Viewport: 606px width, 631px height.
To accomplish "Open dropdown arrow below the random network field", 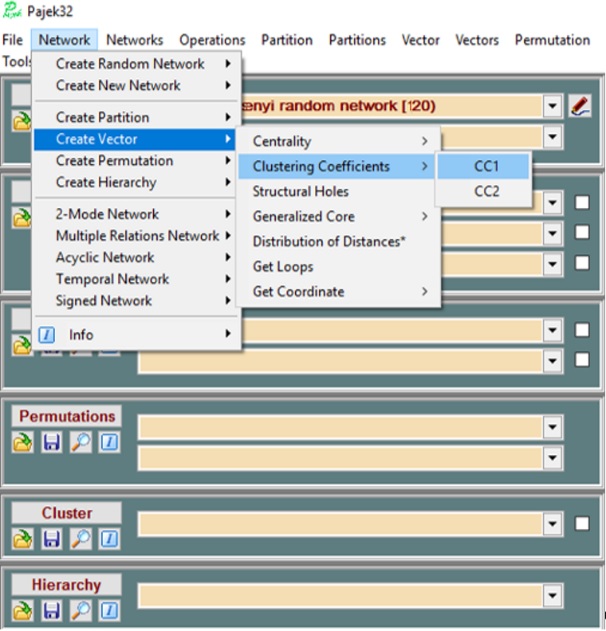I will pyautogui.click(x=552, y=137).
